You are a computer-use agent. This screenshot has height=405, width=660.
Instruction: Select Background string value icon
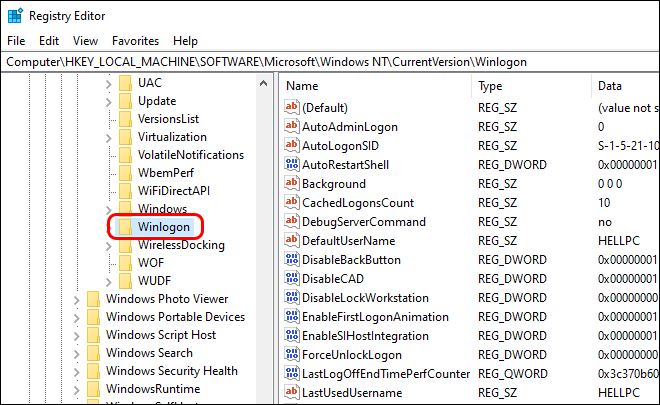click(291, 183)
